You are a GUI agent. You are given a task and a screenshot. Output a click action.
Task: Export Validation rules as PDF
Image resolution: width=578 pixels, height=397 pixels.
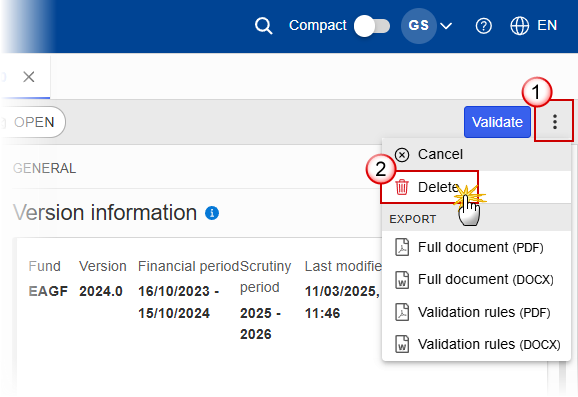pyautogui.click(x=476, y=313)
